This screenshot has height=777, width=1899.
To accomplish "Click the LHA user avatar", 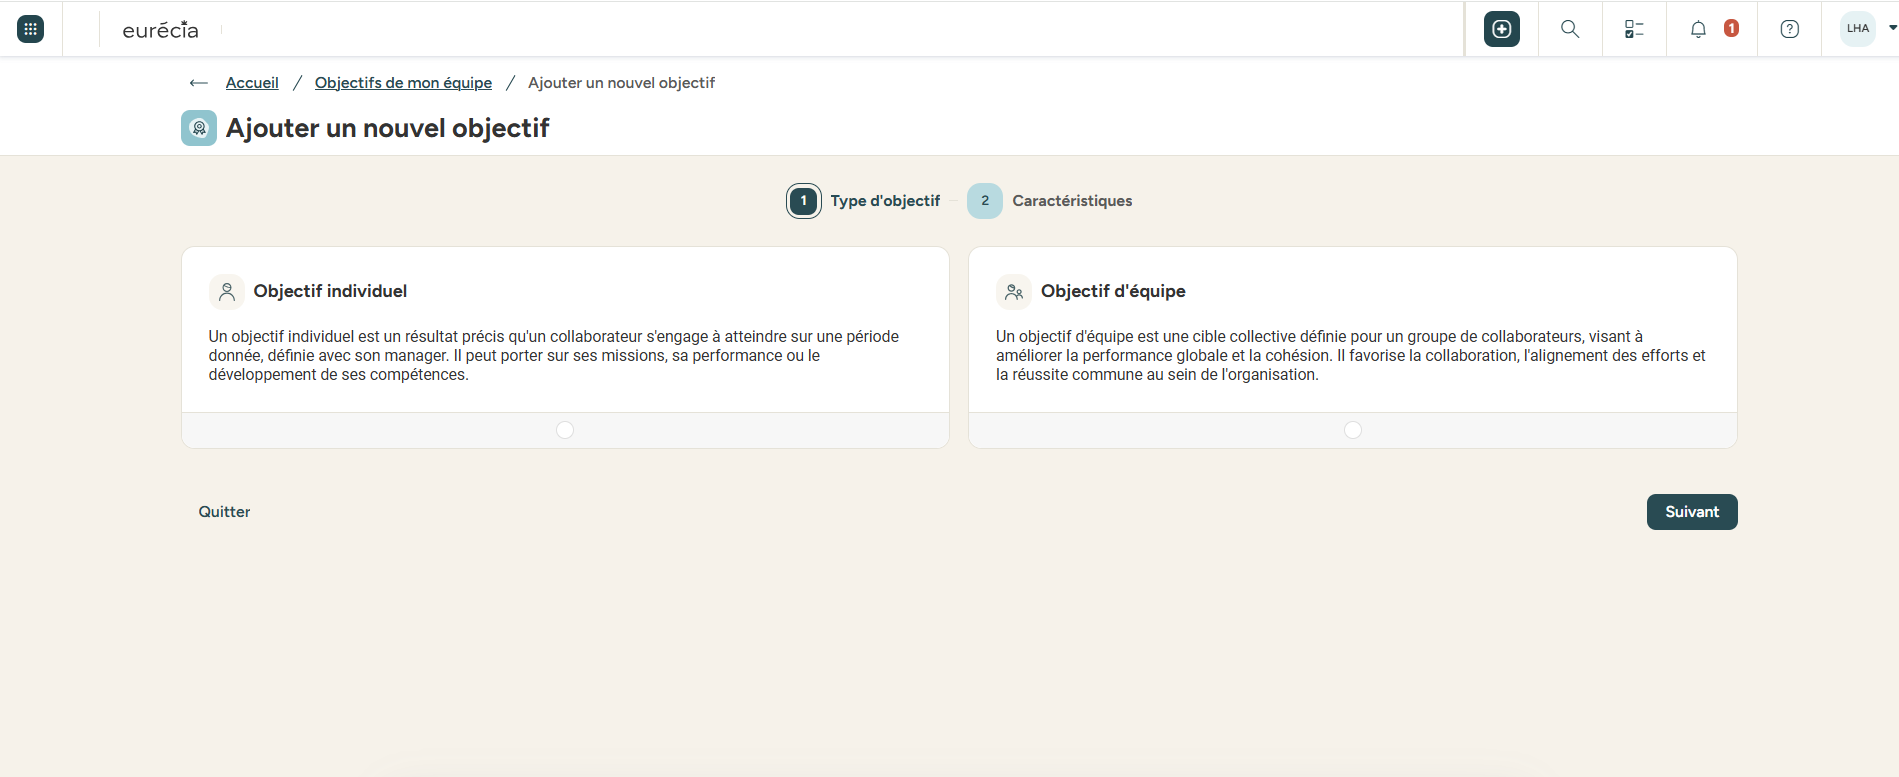I will click(x=1858, y=28).
